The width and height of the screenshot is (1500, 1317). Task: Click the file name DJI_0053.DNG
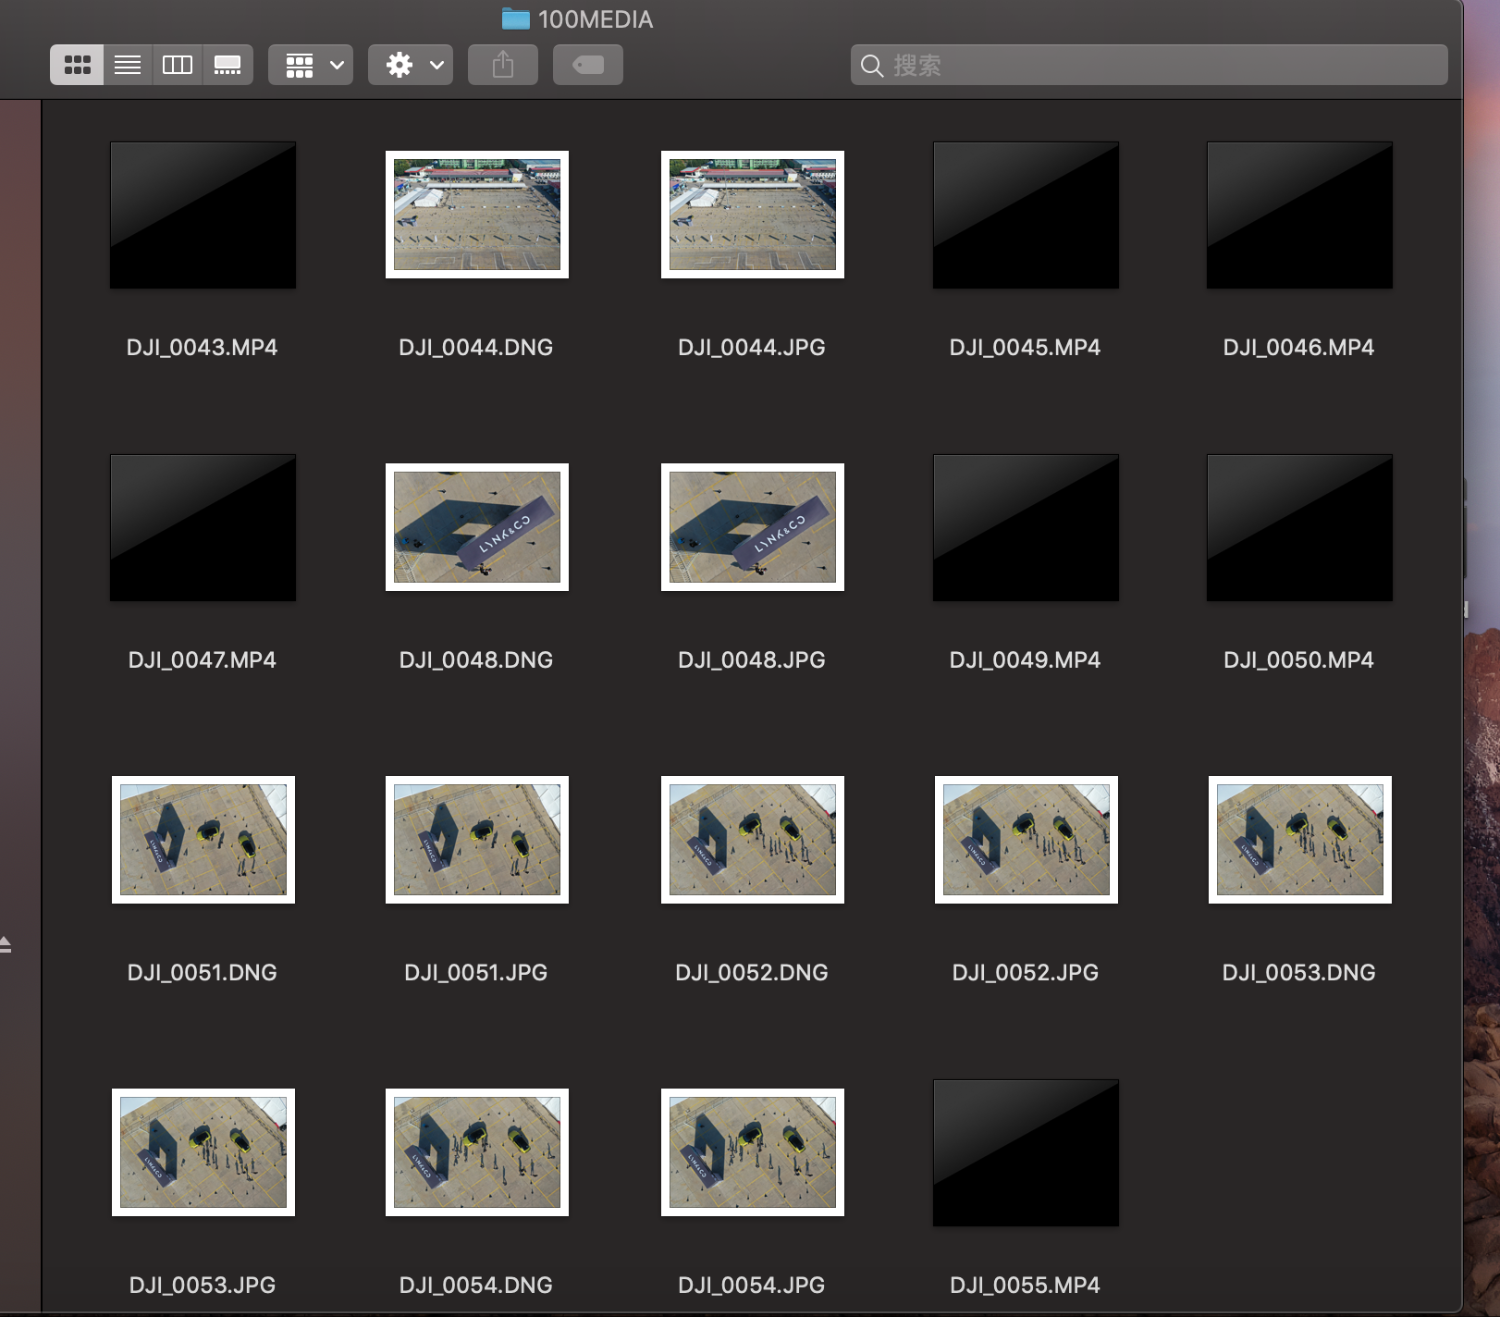click(x=1299, y=972)
